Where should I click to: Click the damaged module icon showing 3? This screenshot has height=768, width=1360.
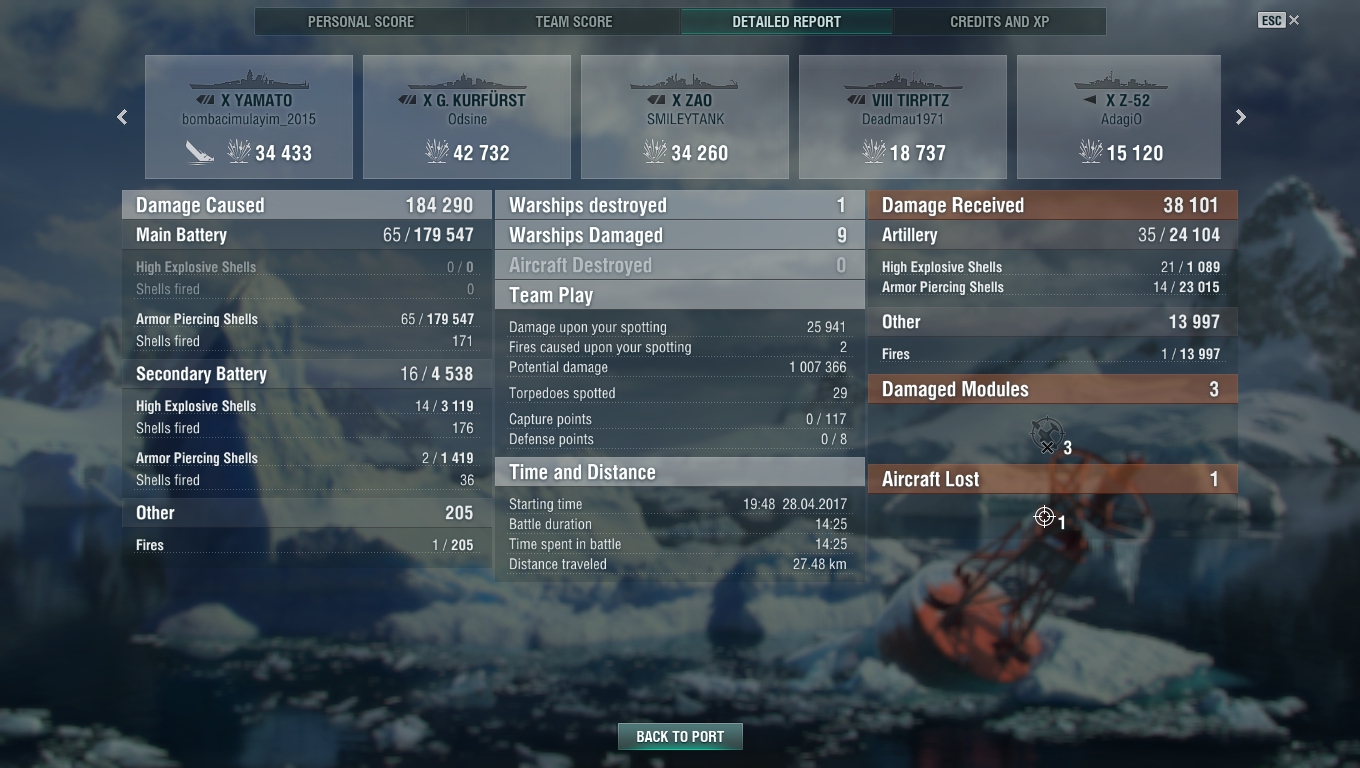click(x=1046, y=436)
